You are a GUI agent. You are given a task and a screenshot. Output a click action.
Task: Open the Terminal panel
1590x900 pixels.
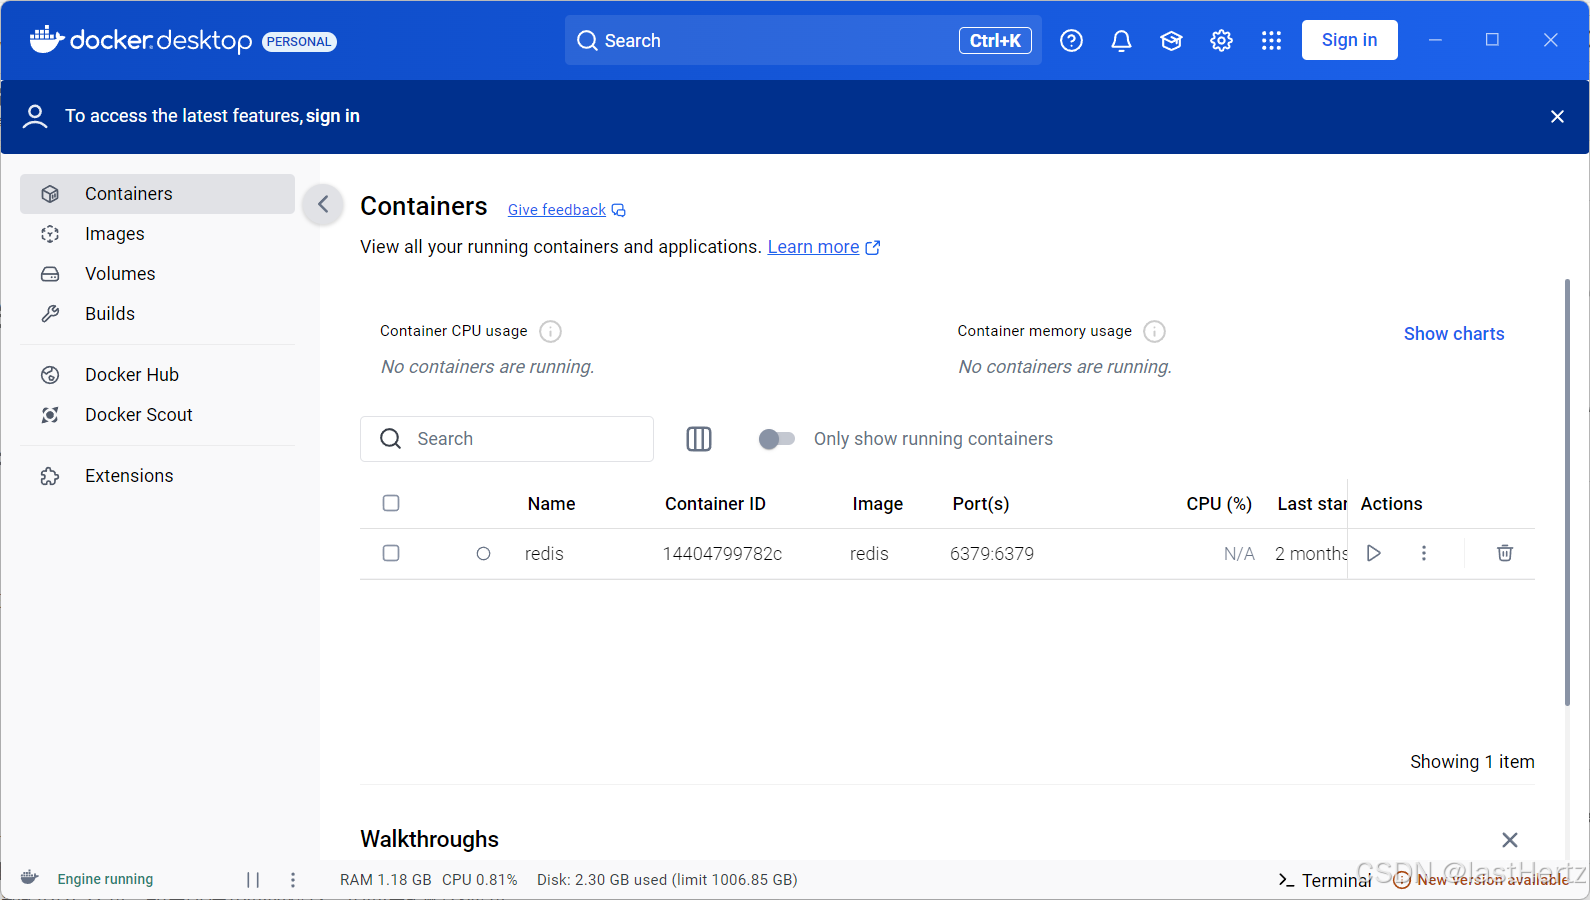coord(1325,880)
